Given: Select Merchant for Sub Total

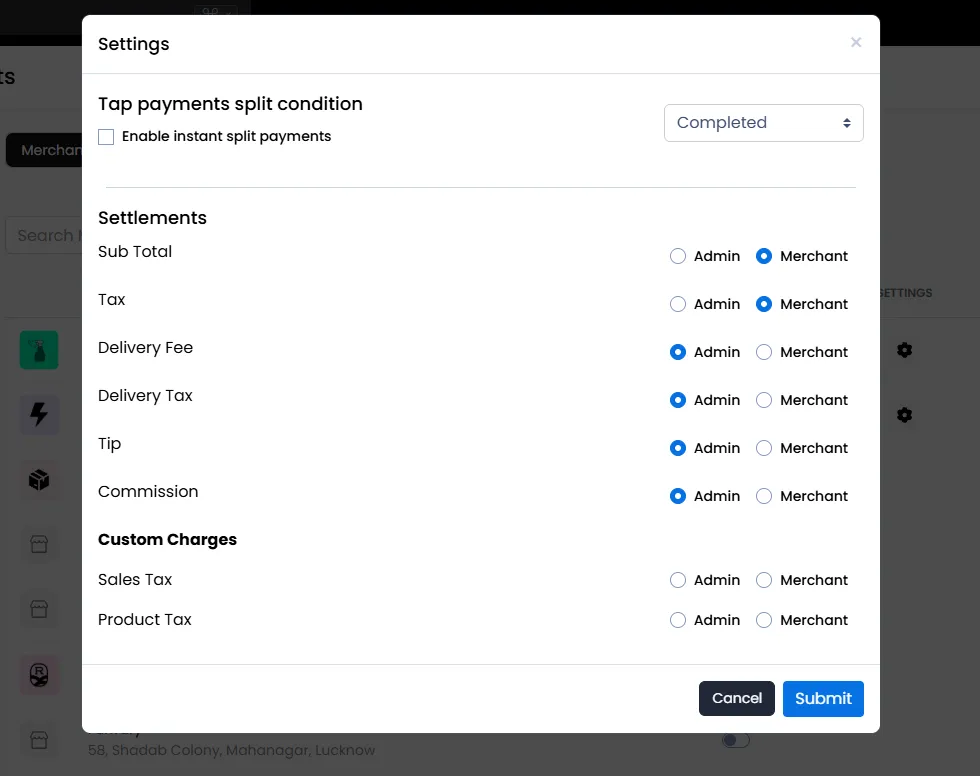Looking at the screenshot, I should (764, 256).
